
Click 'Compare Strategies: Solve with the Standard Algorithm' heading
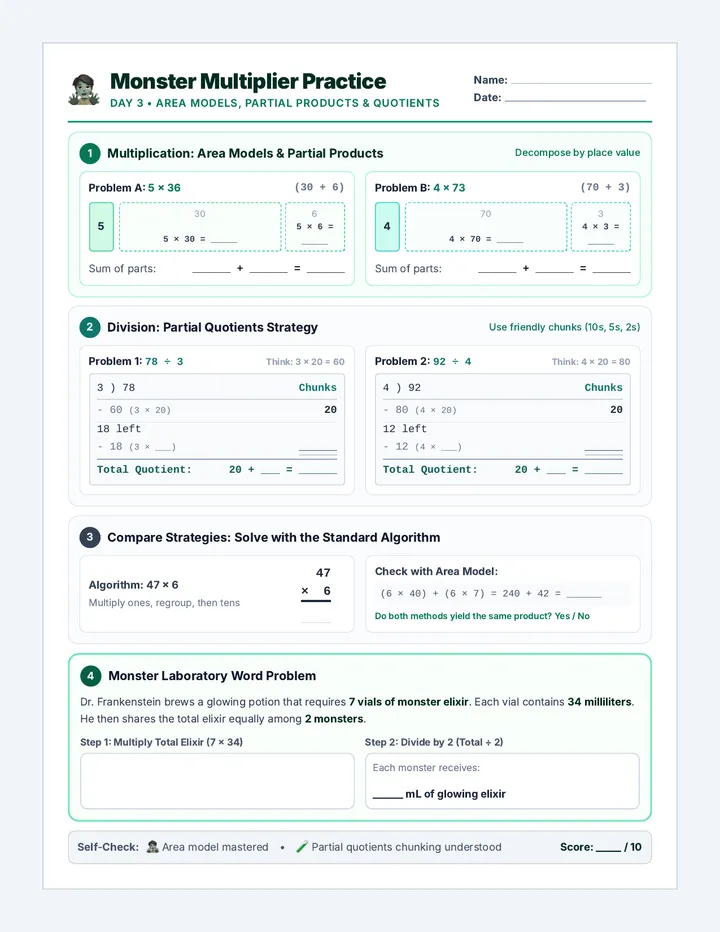pyautogui.click(x=273, y=537)
